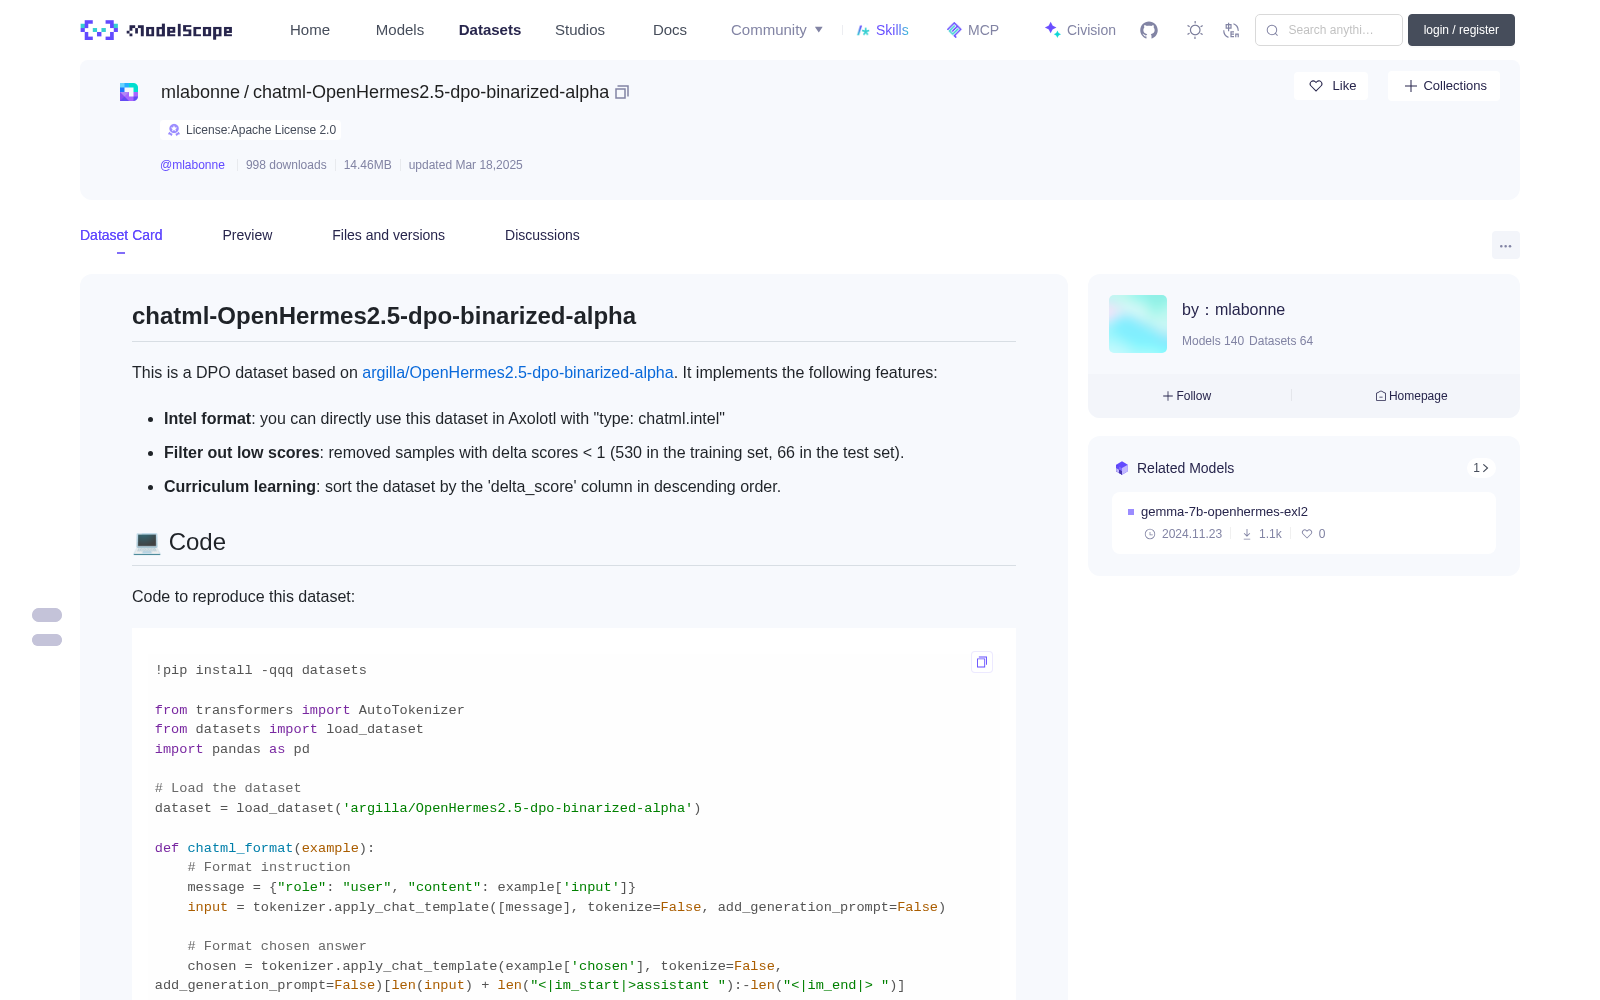Go to the Home page
Viewport: 1600px width, 1000px height.
[x=310, y=30]
